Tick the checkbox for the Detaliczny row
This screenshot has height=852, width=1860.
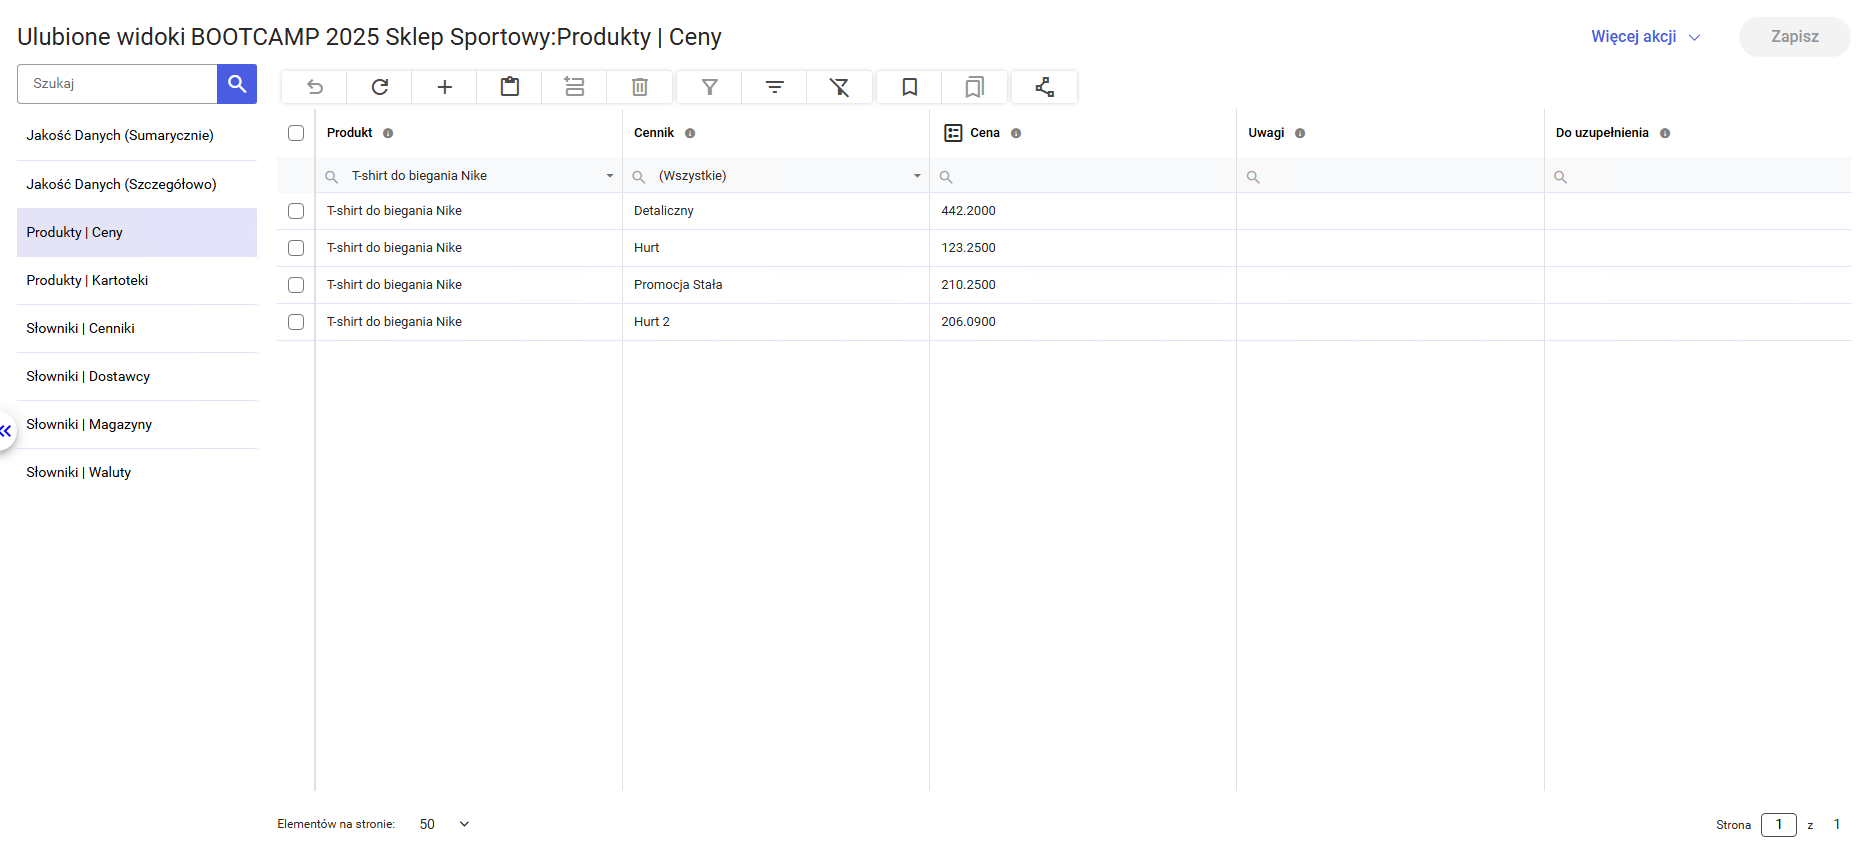(296, 211)
